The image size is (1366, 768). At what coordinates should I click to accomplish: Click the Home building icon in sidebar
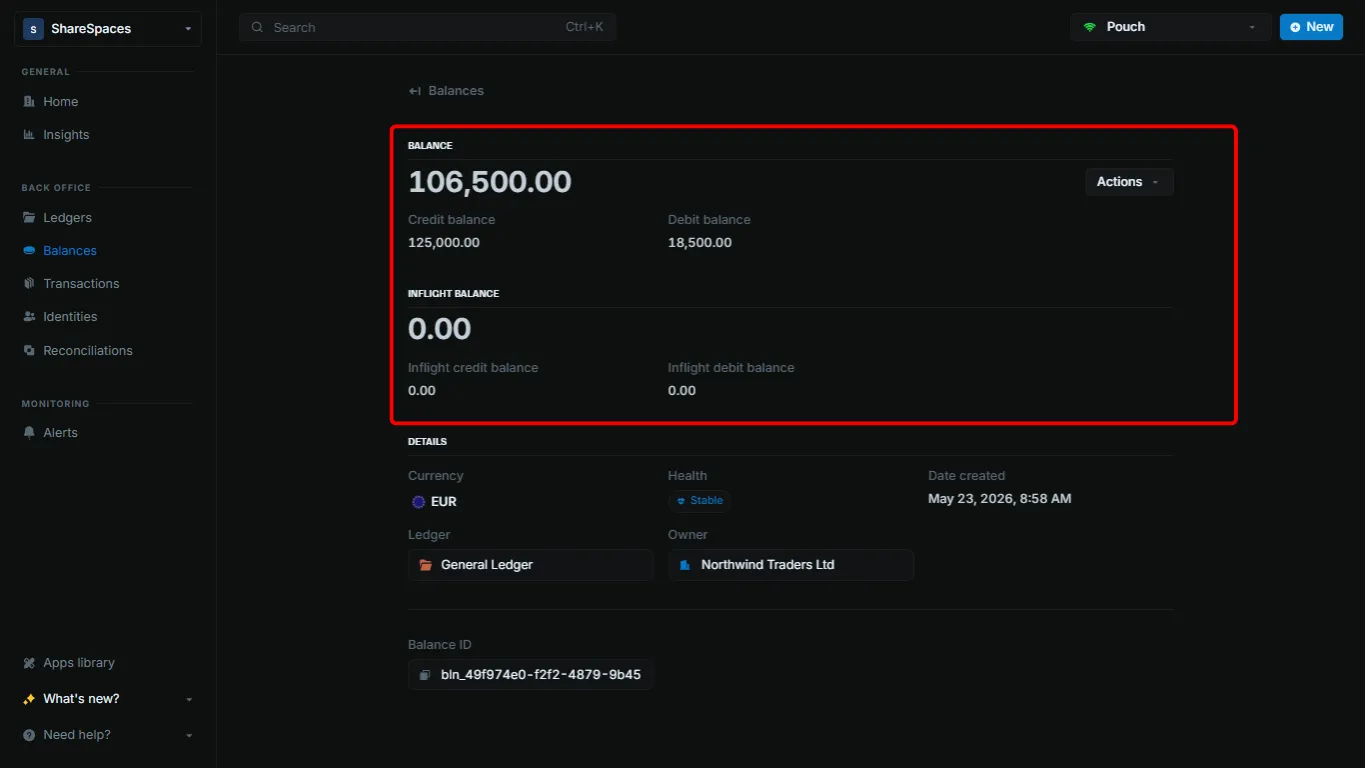(29, 102)
